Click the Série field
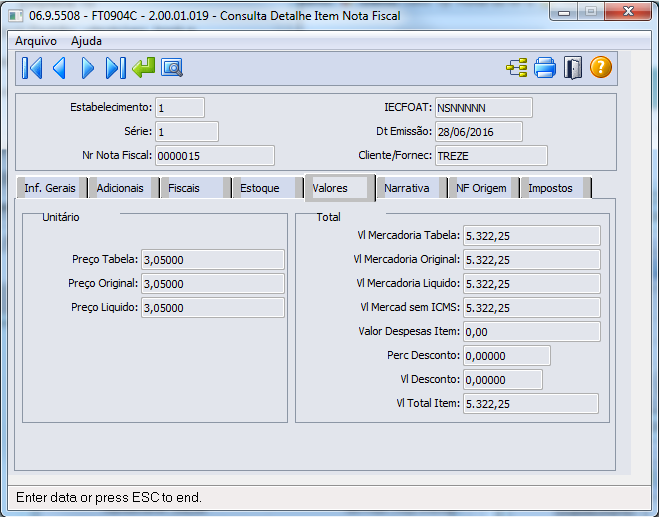The width and height of the screenshot is (659, 517). [x=187, y=132]
